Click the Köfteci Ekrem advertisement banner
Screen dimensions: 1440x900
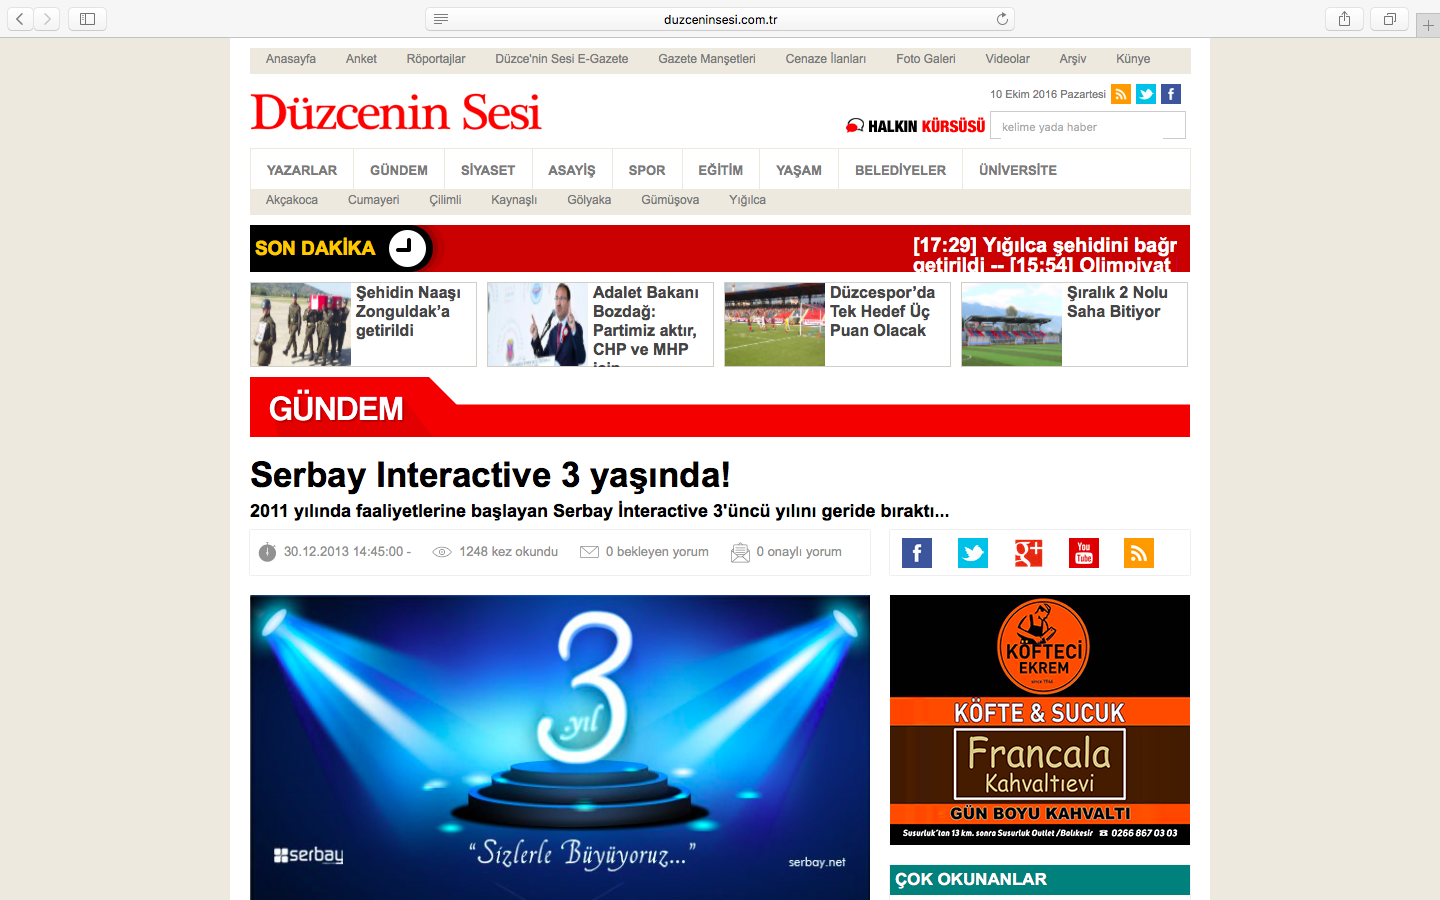click(x=1040, y=720)
